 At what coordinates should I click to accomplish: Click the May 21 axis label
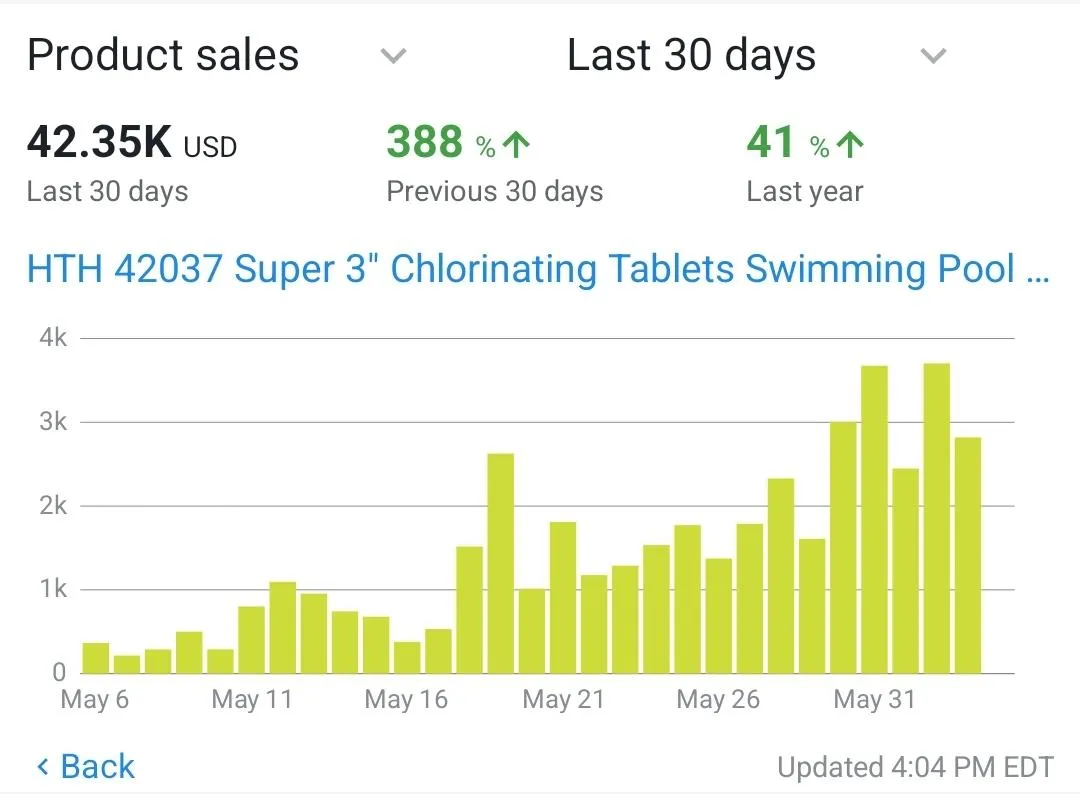564,700
